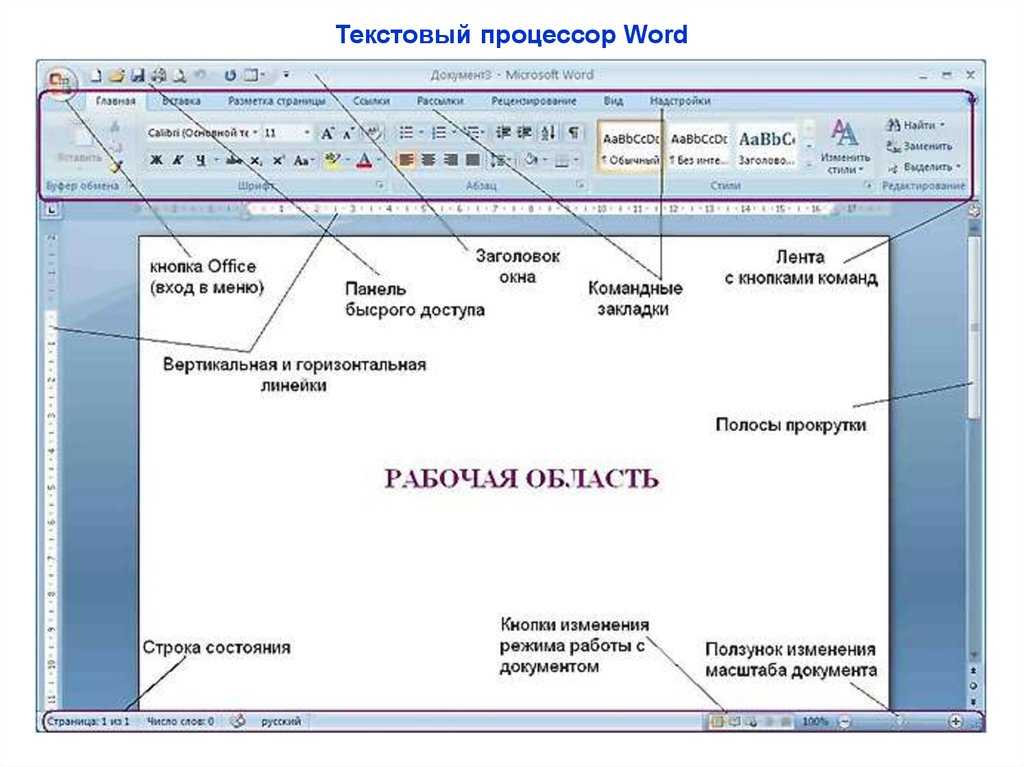
Task: Toggle underline with the Ч button
Action: 201,160
